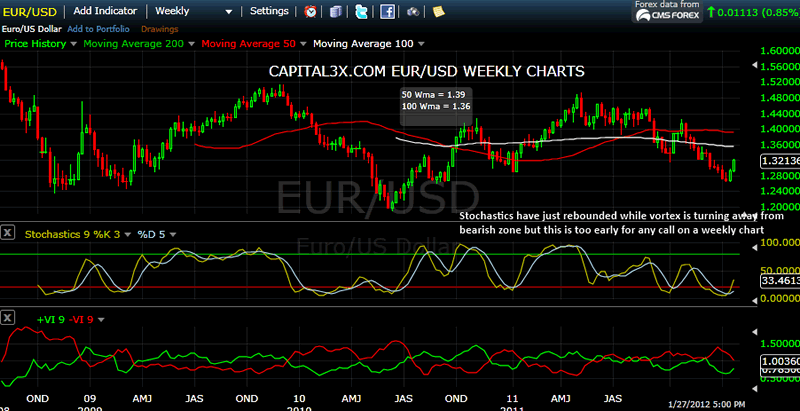Click the 1.32136 current price tag

point(780,162)
